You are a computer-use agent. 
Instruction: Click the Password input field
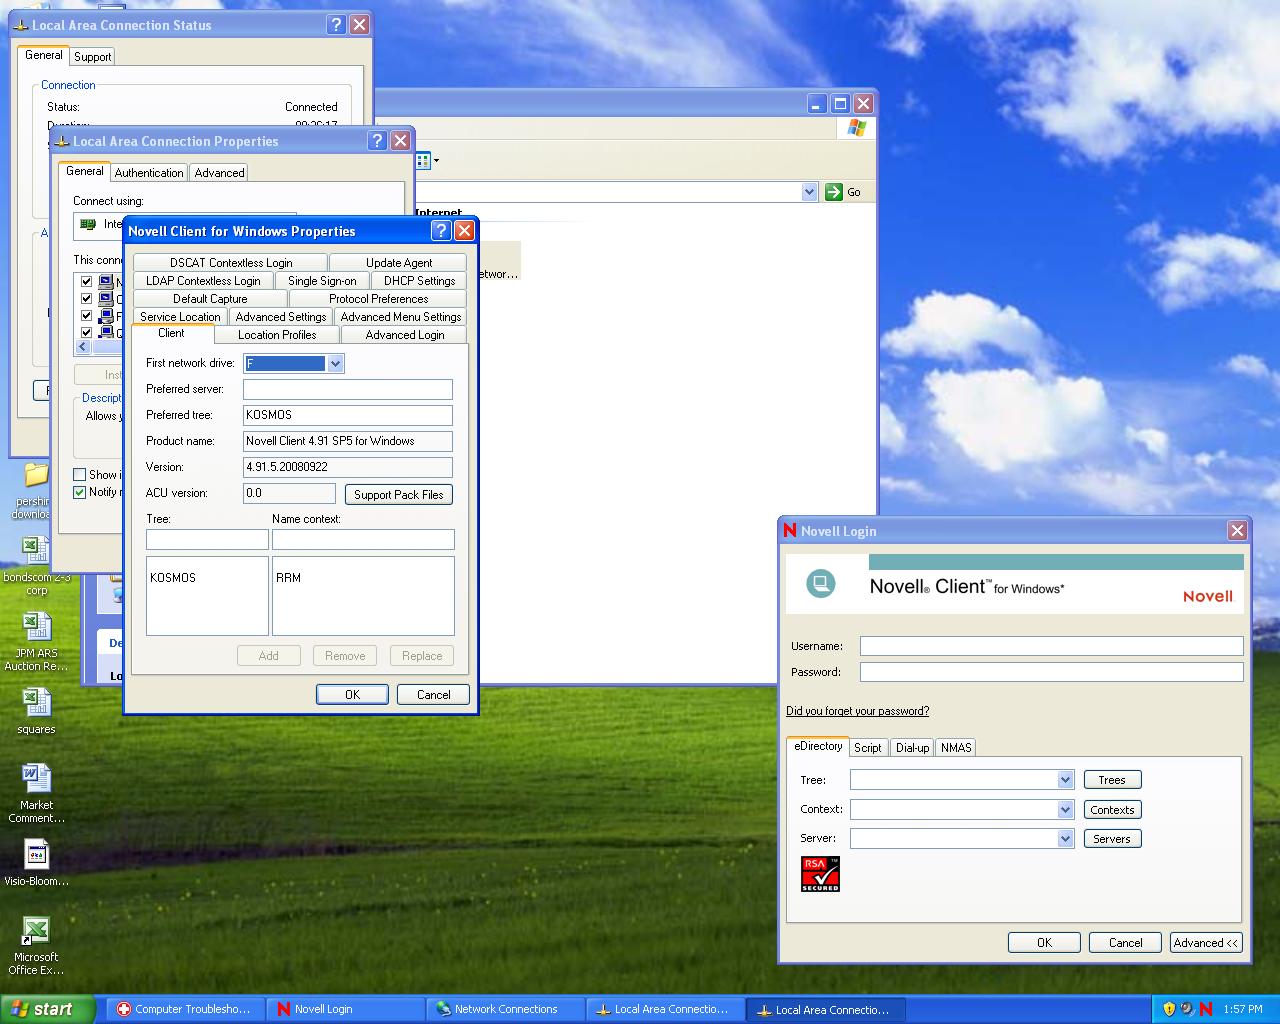(1052, 672)
